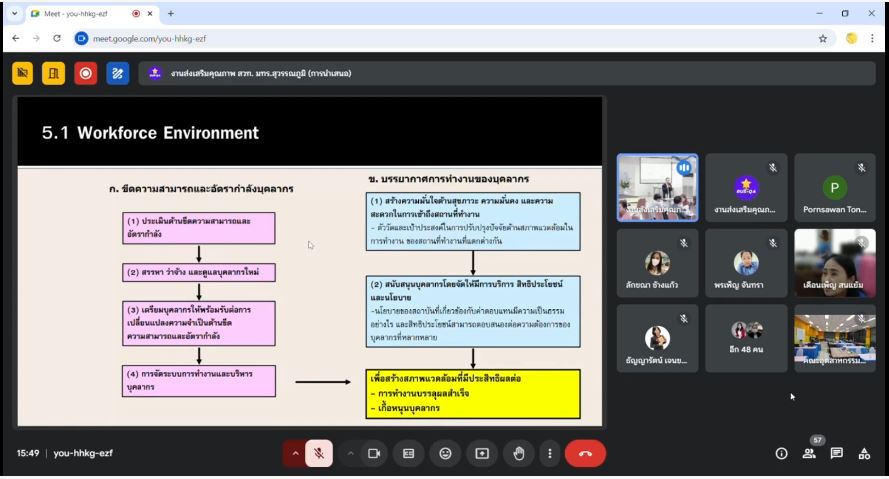Expand audio settings arrow beside microphone
Screen dimensions: 889x479
[x=295, y=453]
